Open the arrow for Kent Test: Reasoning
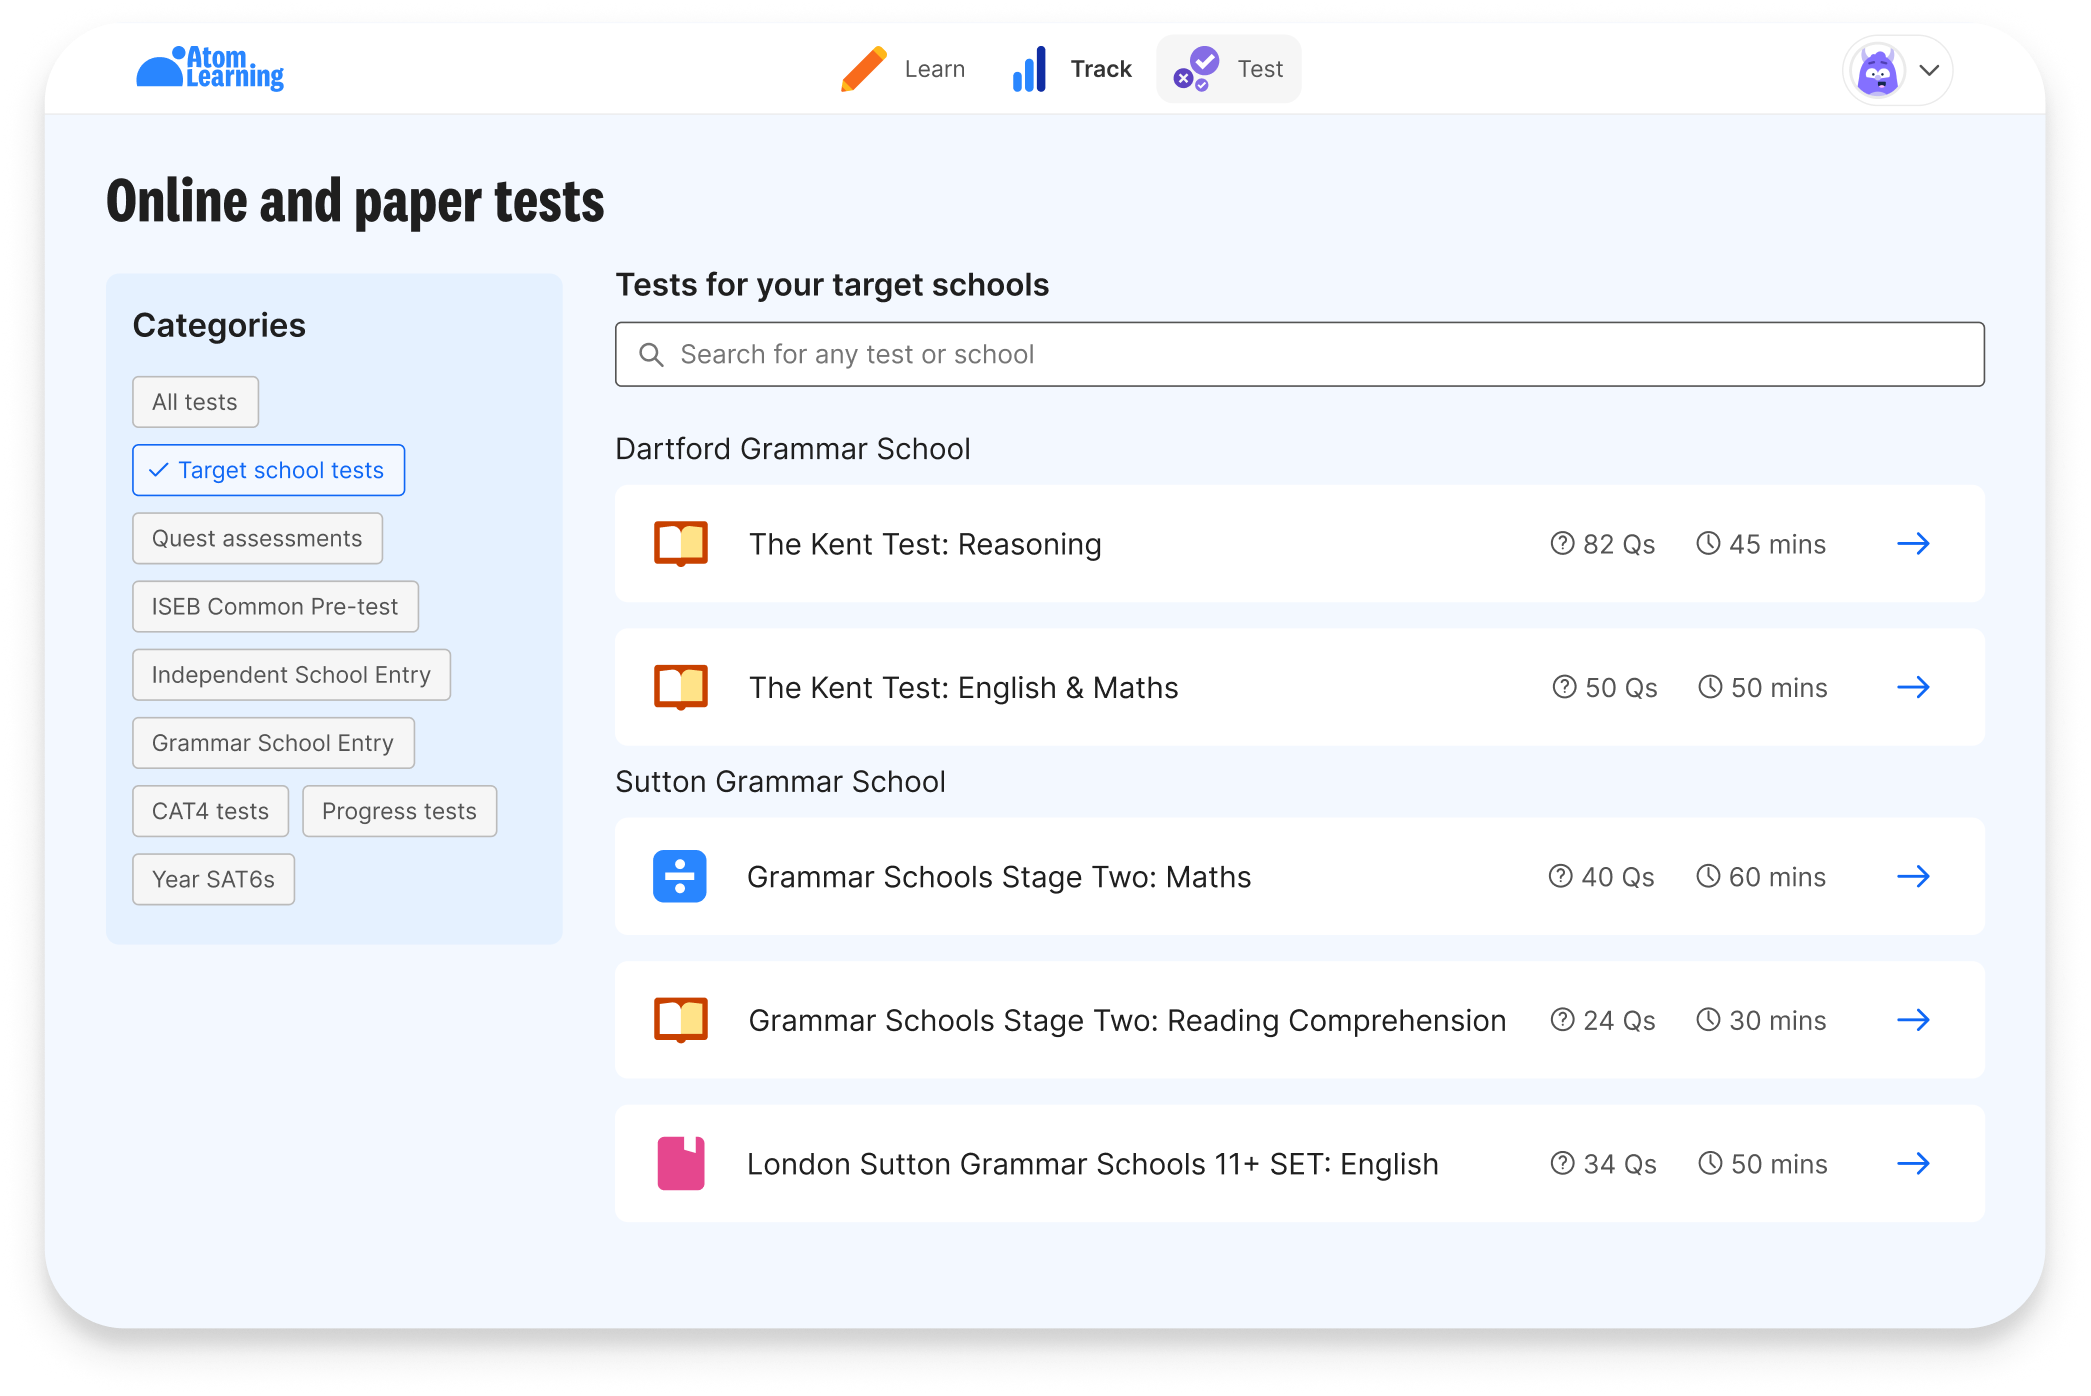 [1912, 543]
